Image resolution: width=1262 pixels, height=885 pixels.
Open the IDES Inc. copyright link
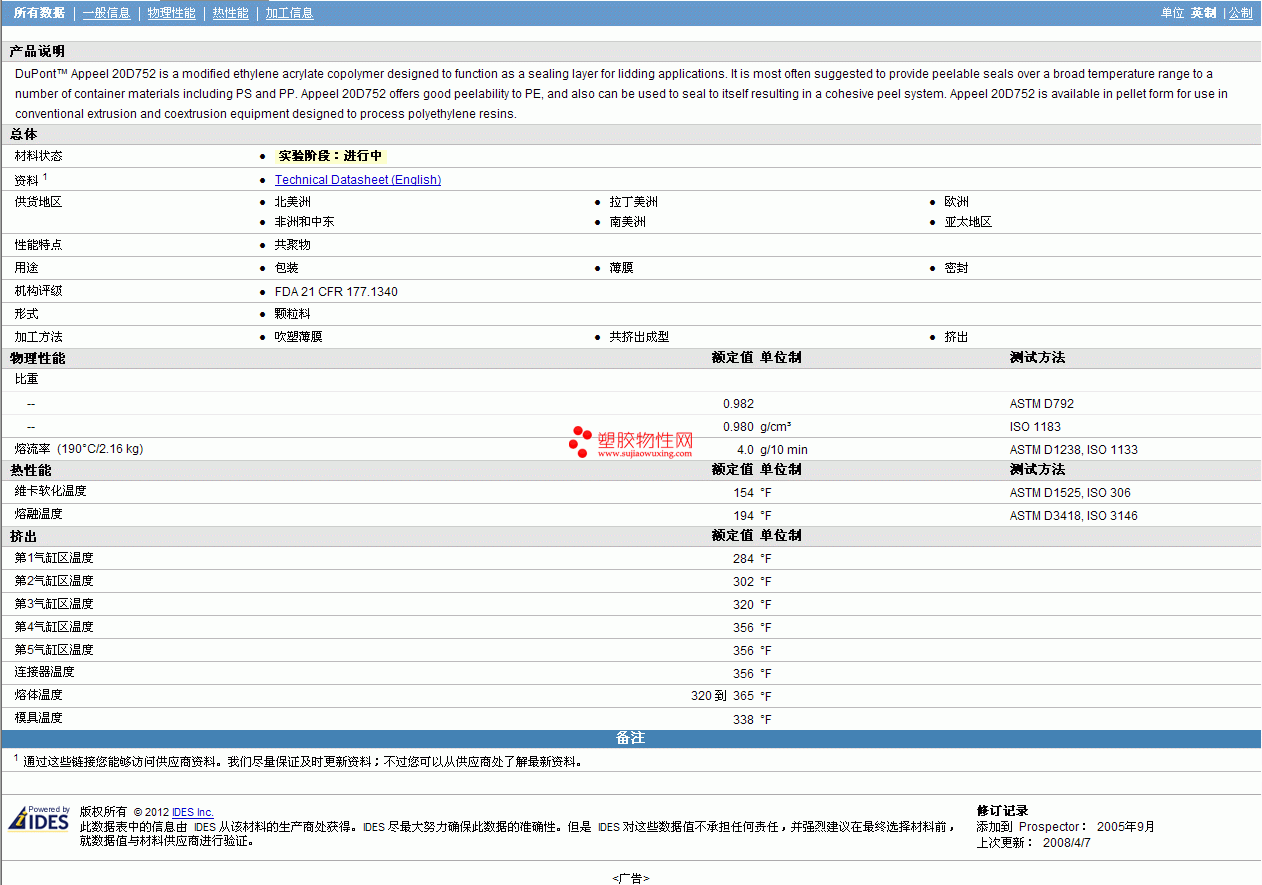click(193, 812)
